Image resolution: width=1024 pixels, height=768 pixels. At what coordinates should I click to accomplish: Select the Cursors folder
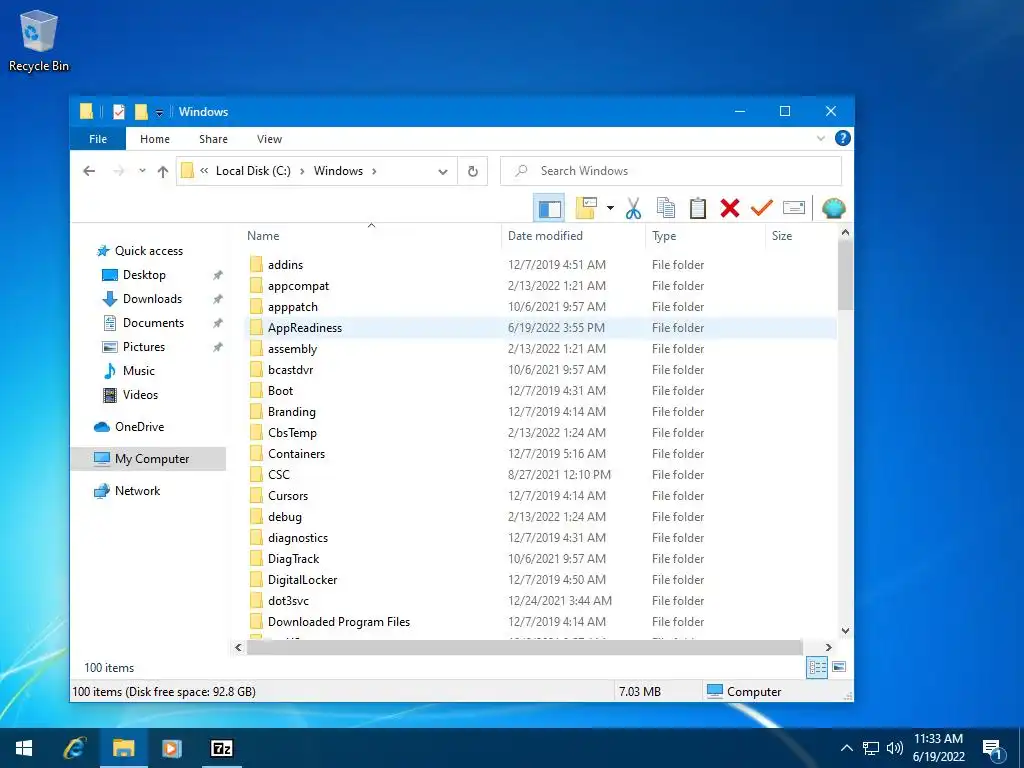tap(288, 496)
